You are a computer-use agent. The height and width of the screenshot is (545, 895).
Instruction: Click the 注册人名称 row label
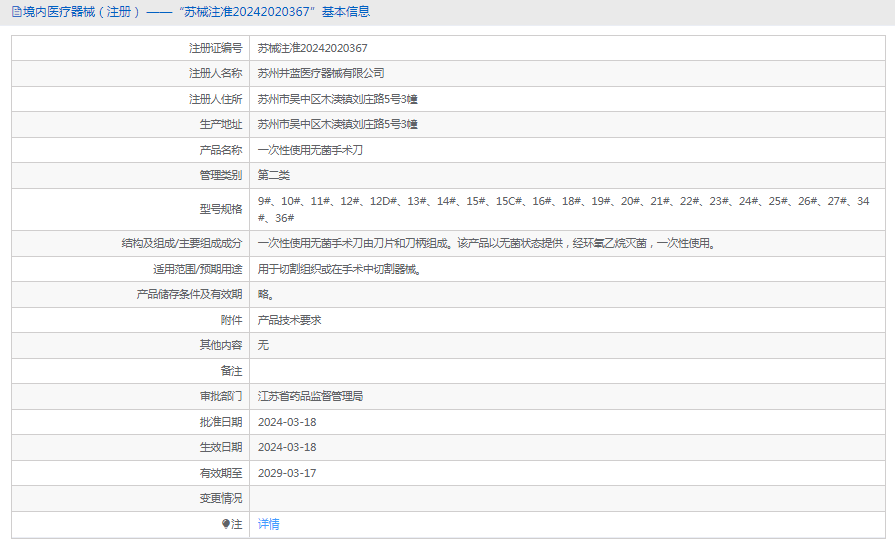[216, 73]
